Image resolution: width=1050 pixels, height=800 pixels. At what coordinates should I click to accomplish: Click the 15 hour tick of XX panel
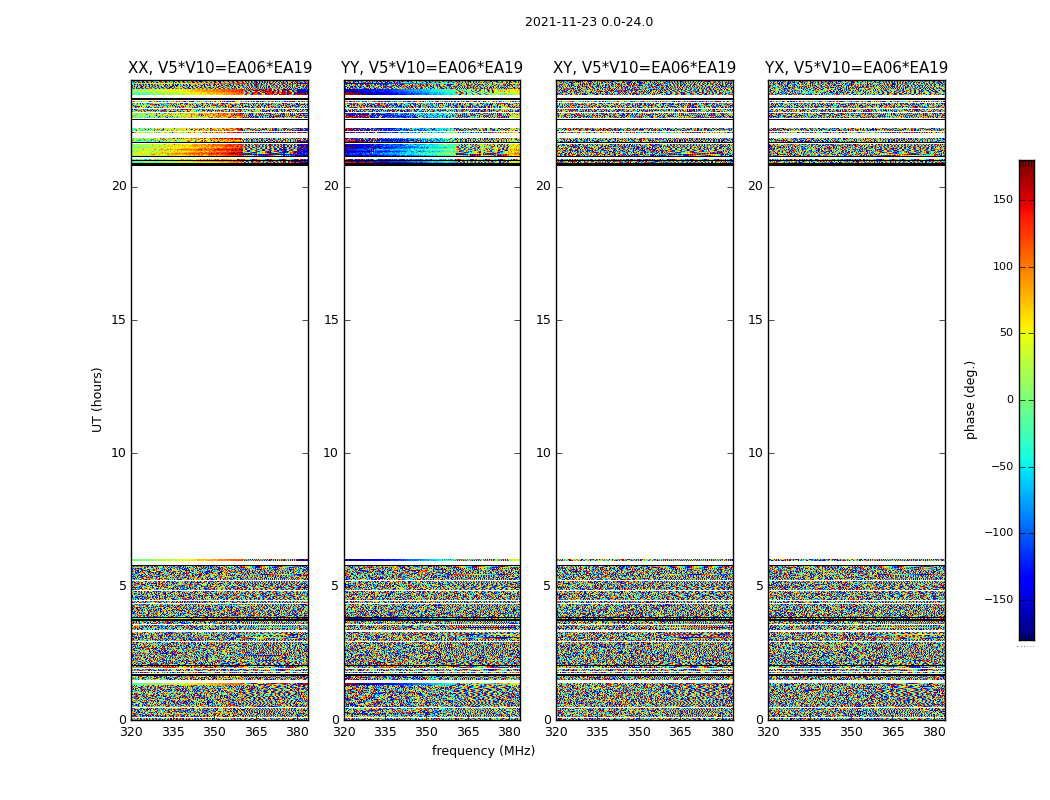[x=119, y=320]
